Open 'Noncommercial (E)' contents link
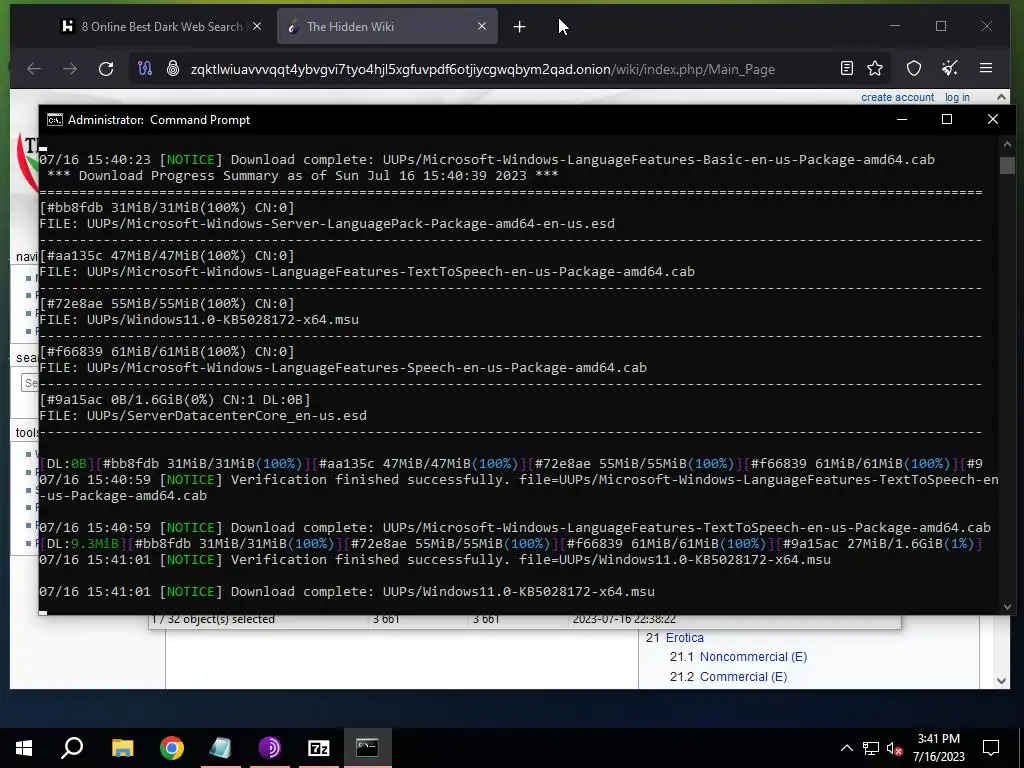 753,657
